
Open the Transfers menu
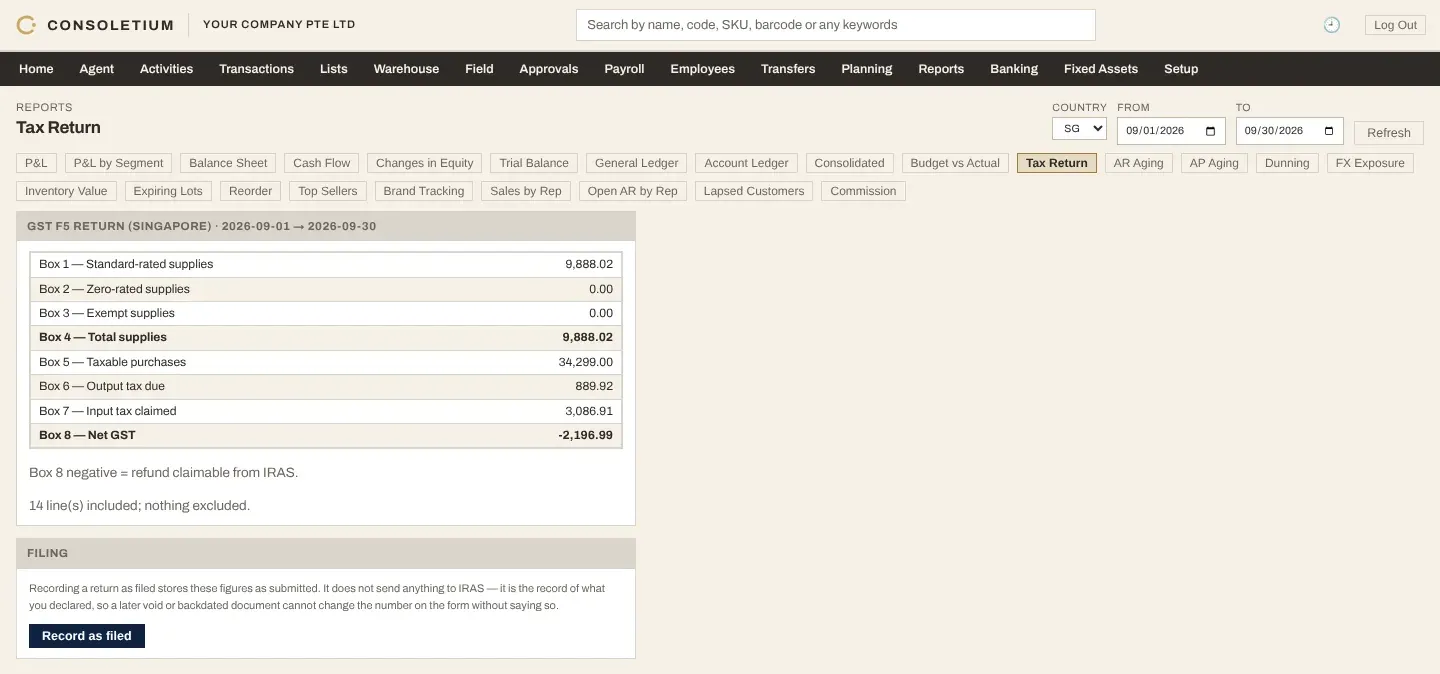788,69
